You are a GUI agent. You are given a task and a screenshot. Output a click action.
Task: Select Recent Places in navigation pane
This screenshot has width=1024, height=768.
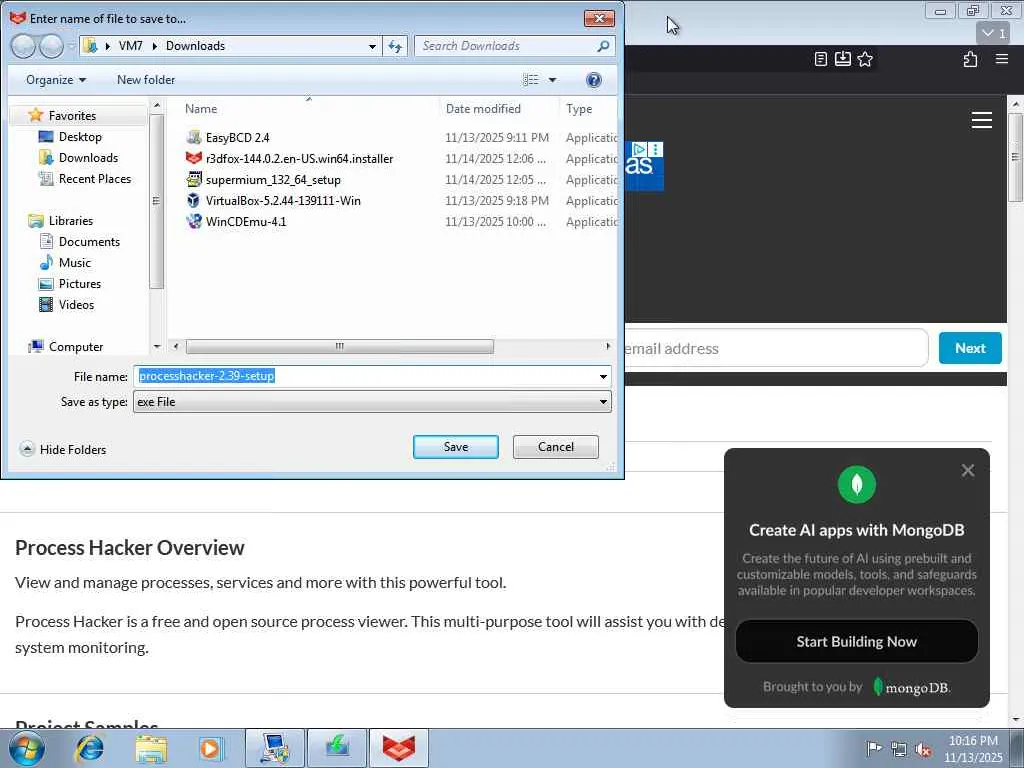click(95, 178)
